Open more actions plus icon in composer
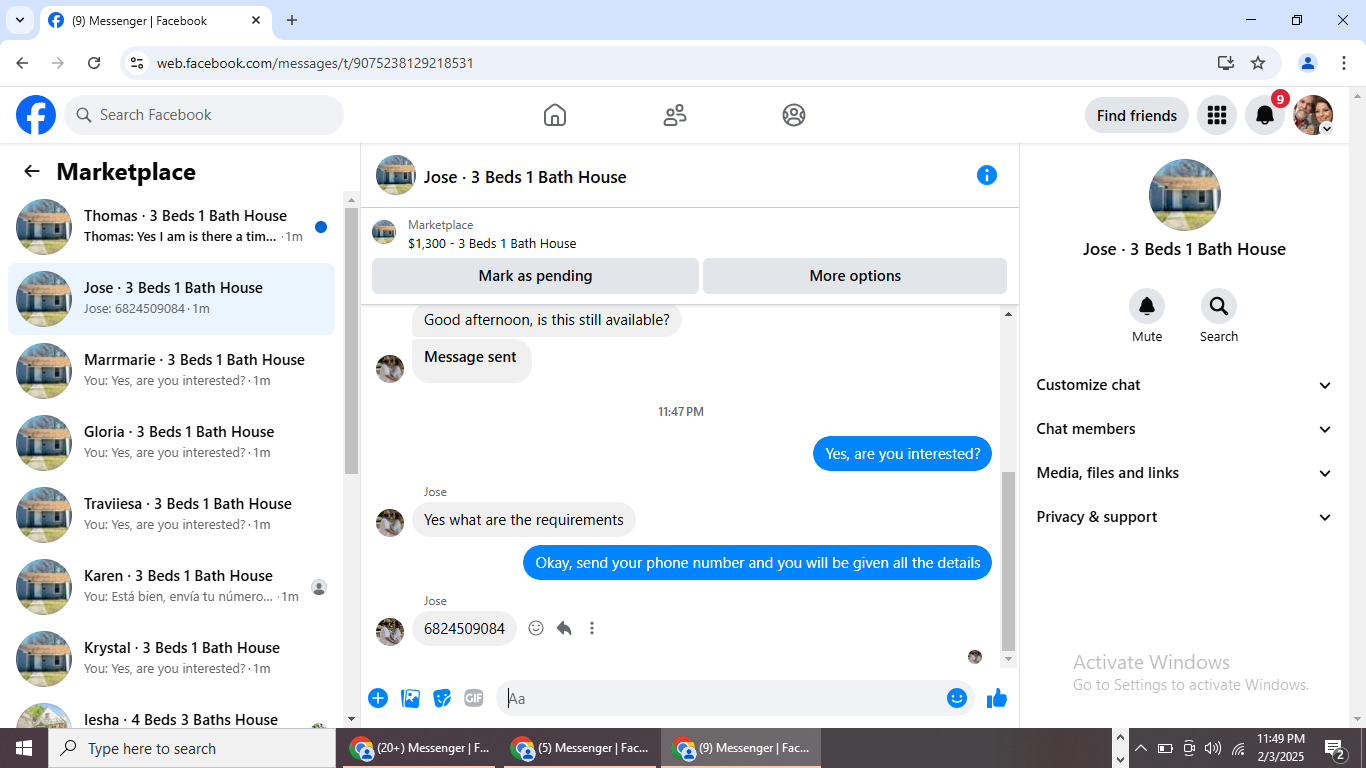1366x768 pixels. tap(378, 698)
